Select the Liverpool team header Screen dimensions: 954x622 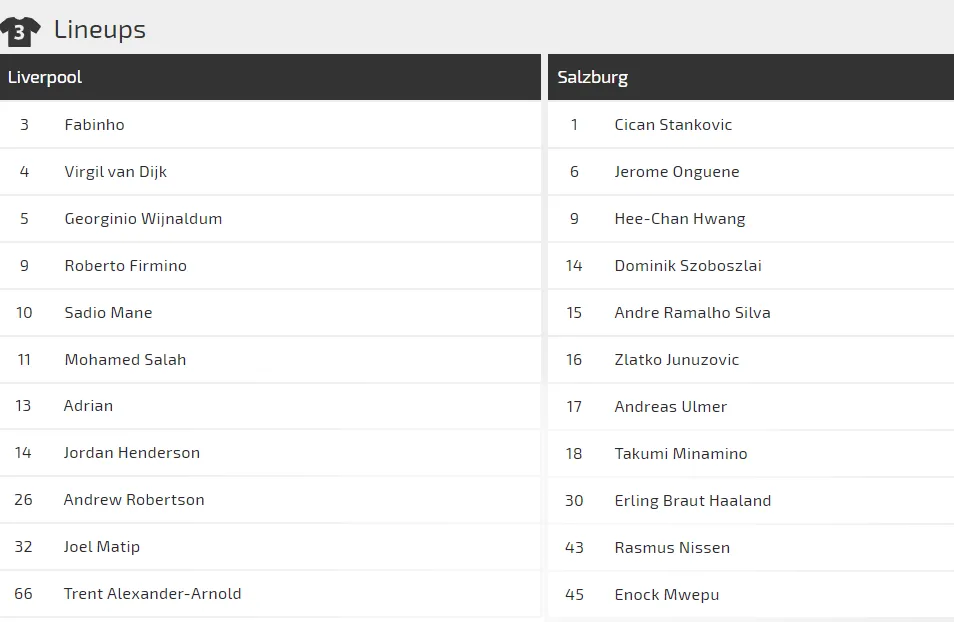(45, 77)
